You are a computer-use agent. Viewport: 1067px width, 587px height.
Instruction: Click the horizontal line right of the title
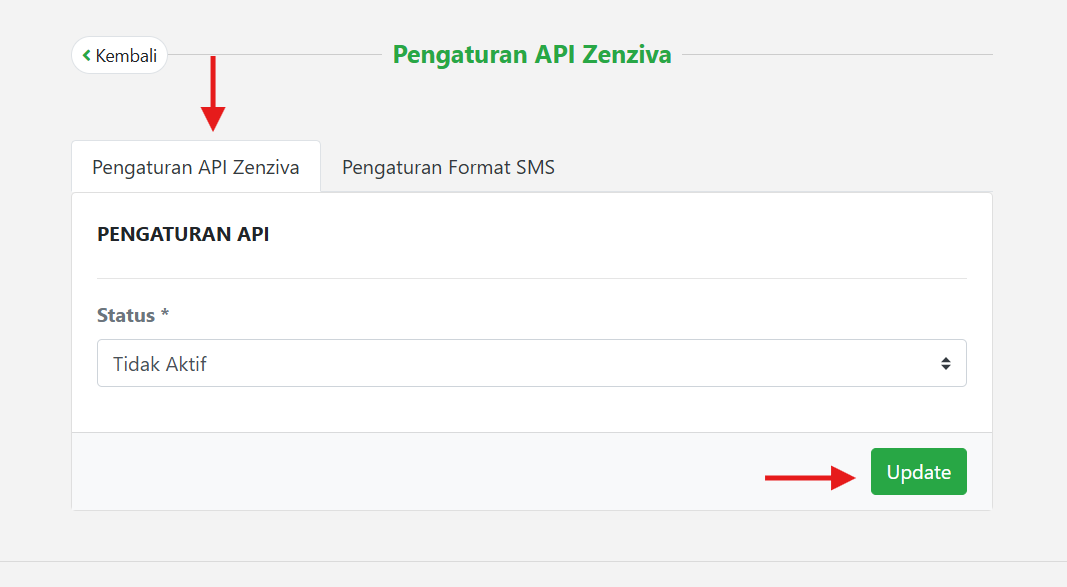point(837,54)
